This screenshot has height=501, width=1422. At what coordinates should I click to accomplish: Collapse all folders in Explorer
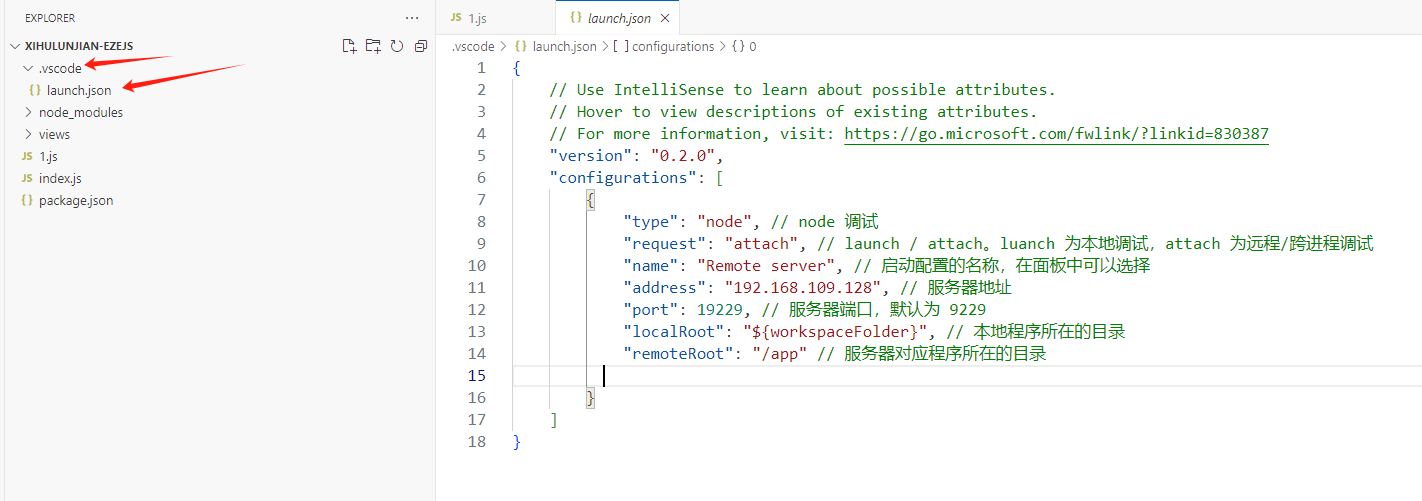pos(421,46)
